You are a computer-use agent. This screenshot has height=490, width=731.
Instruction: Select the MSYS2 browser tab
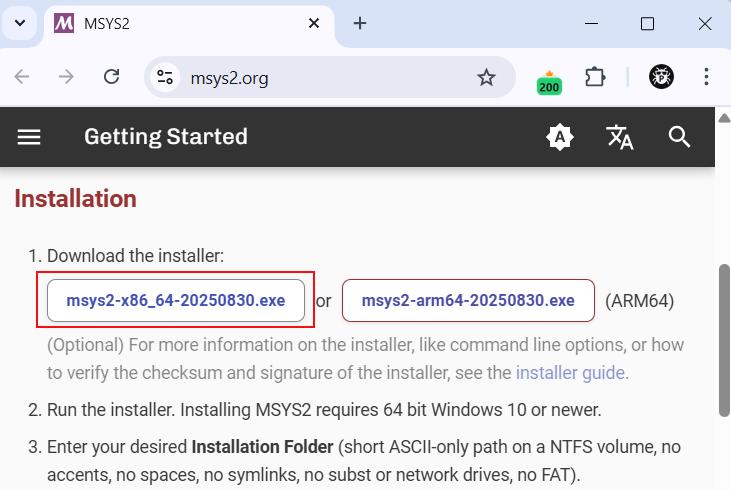[189, 24]
